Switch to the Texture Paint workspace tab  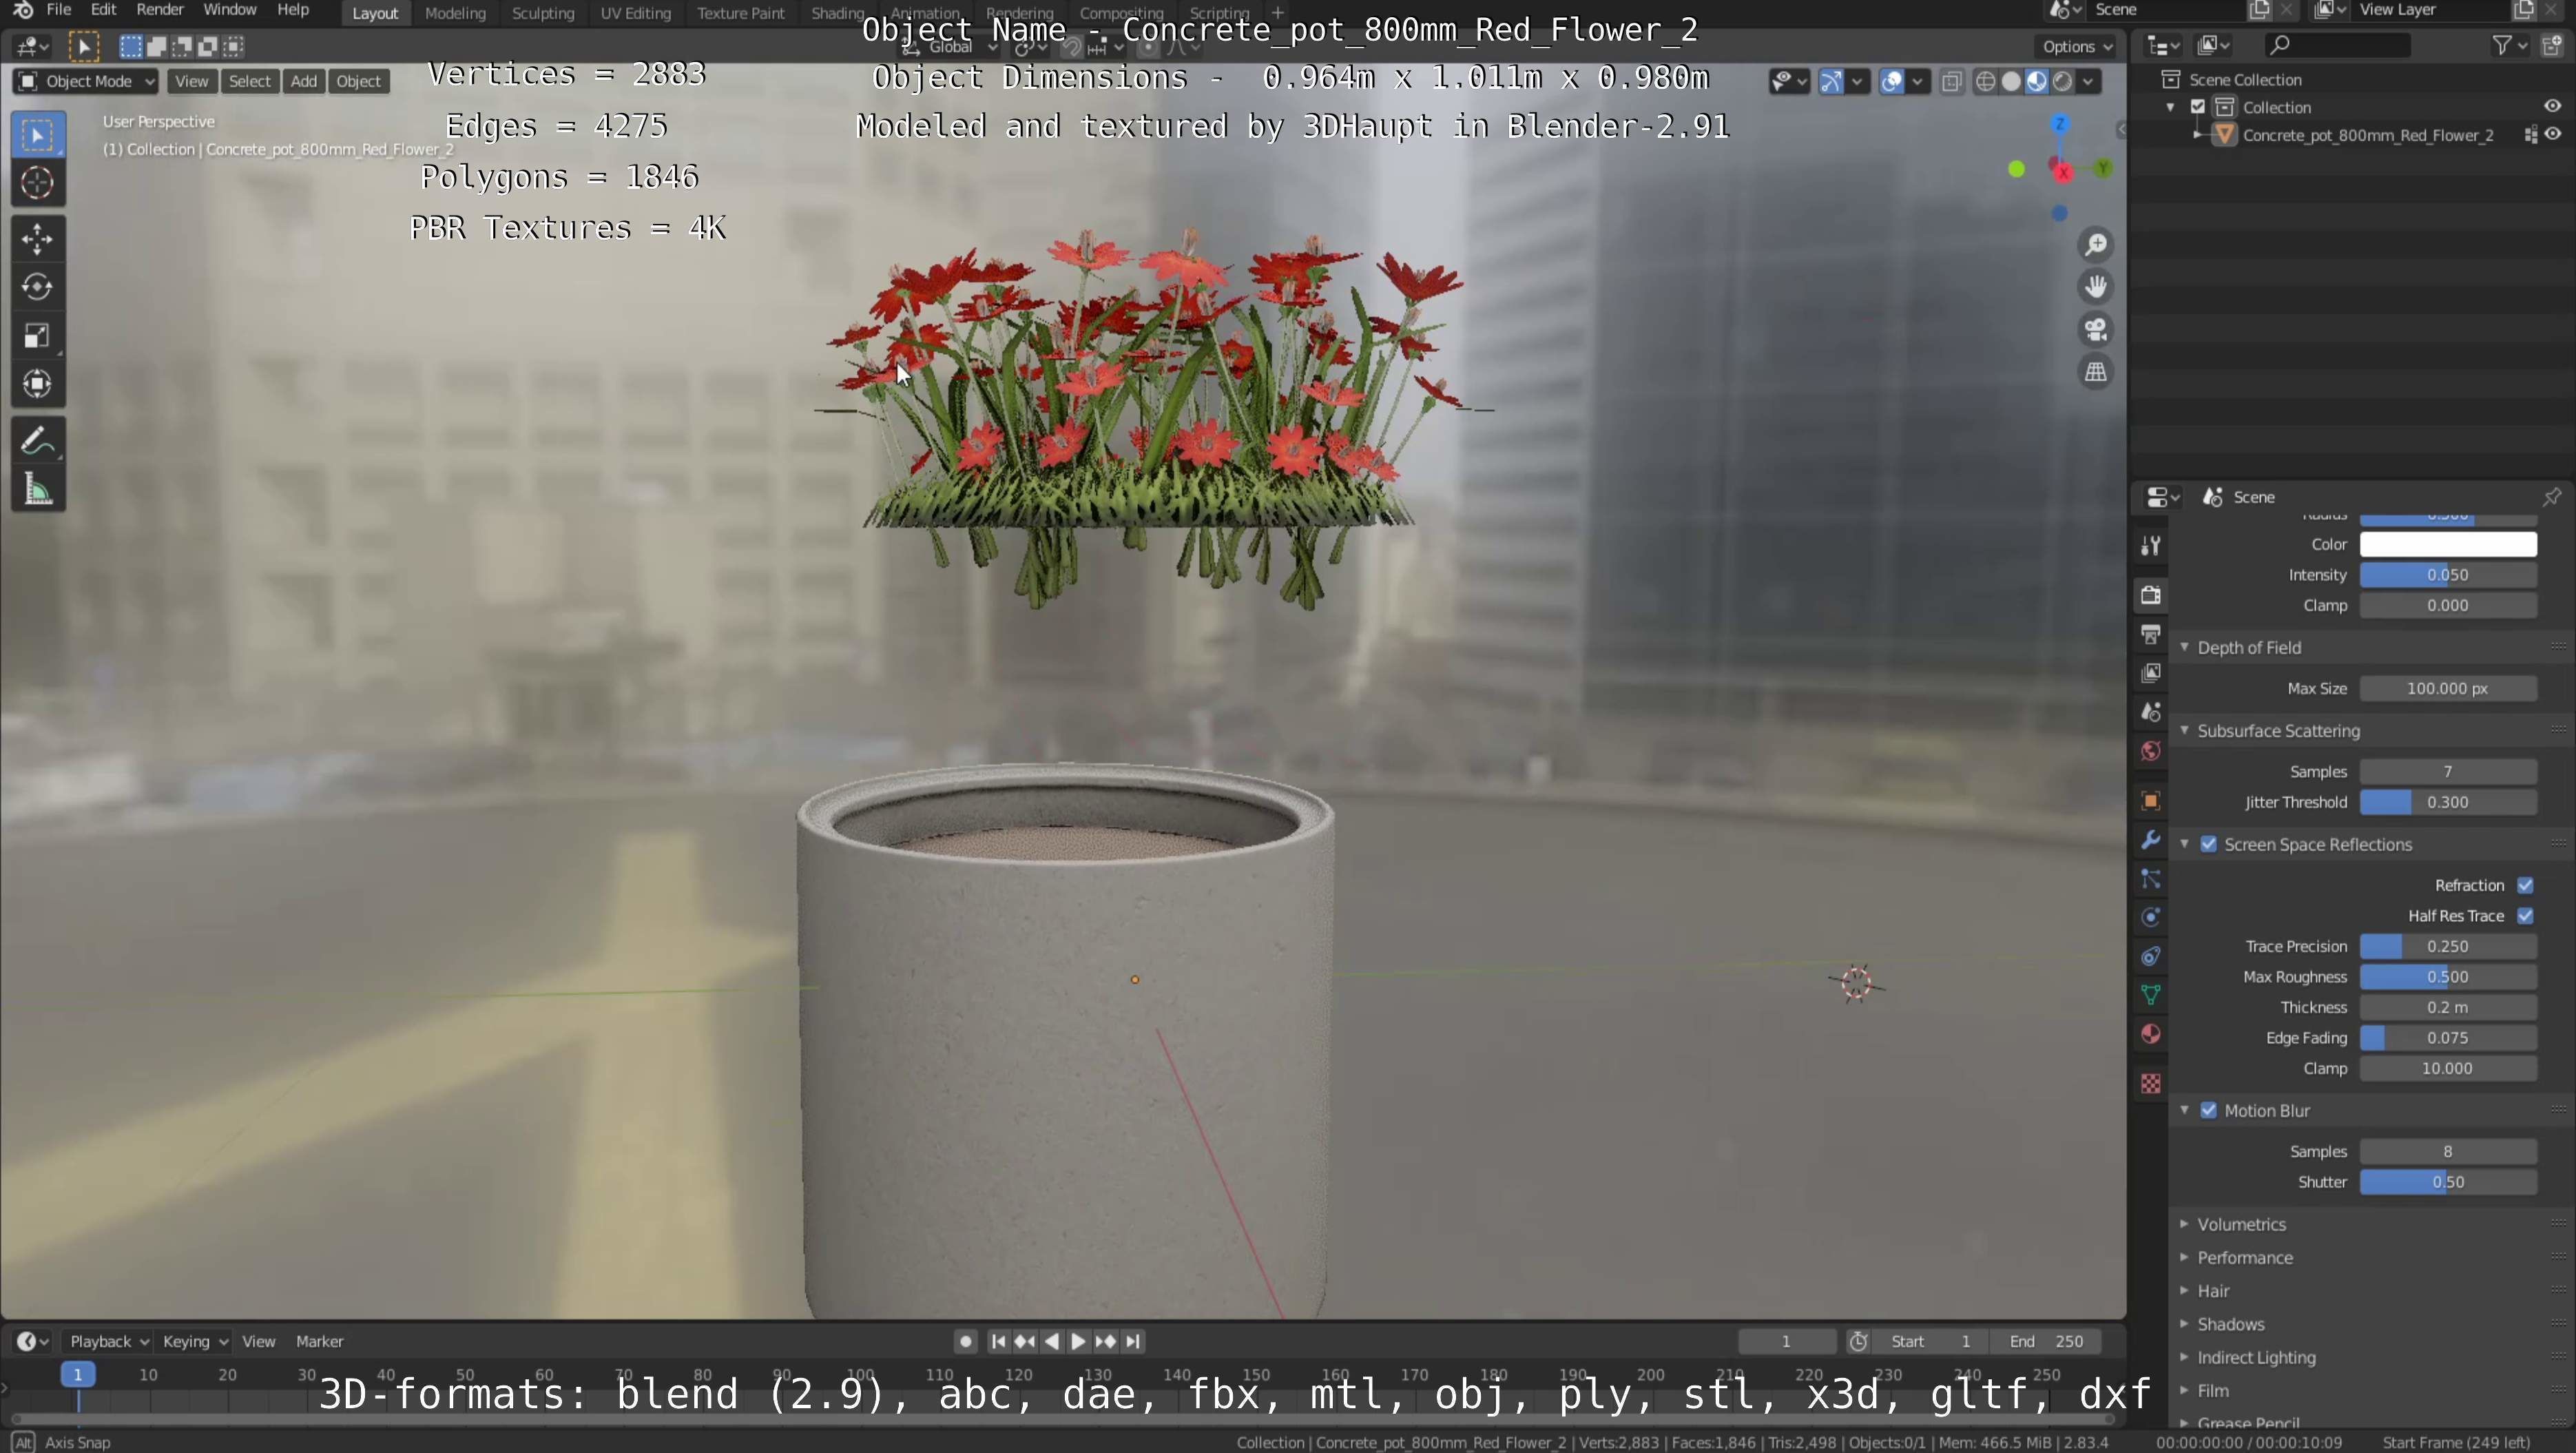741,13
